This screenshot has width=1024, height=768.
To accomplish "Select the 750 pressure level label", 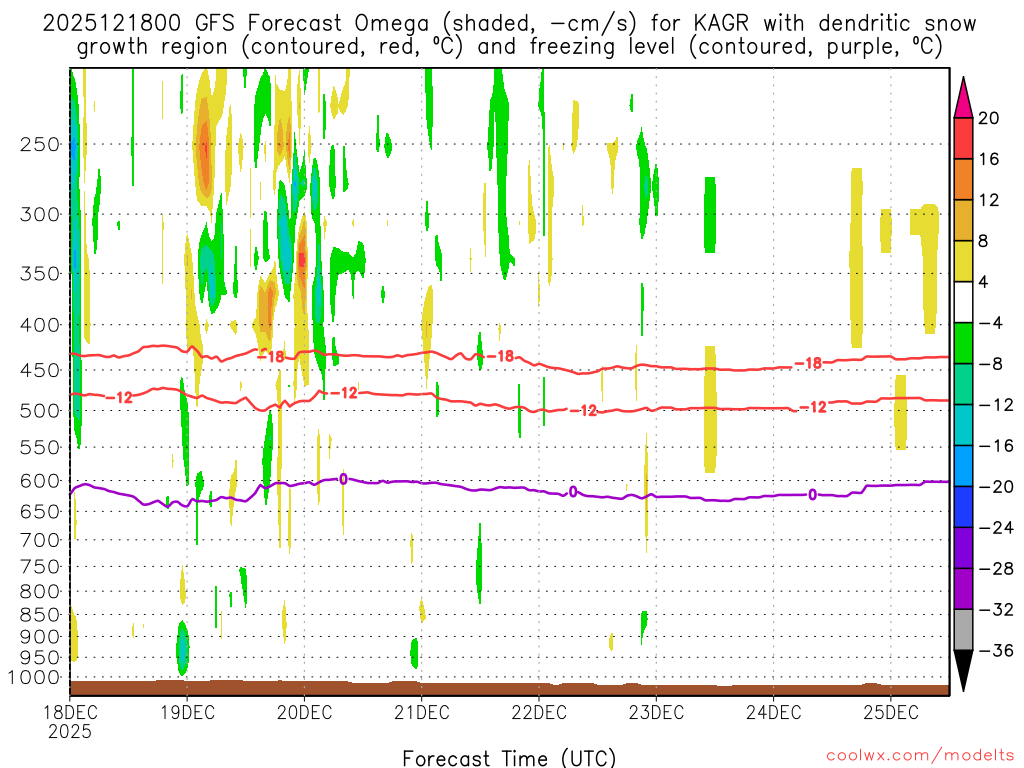I will pos(40,567).
